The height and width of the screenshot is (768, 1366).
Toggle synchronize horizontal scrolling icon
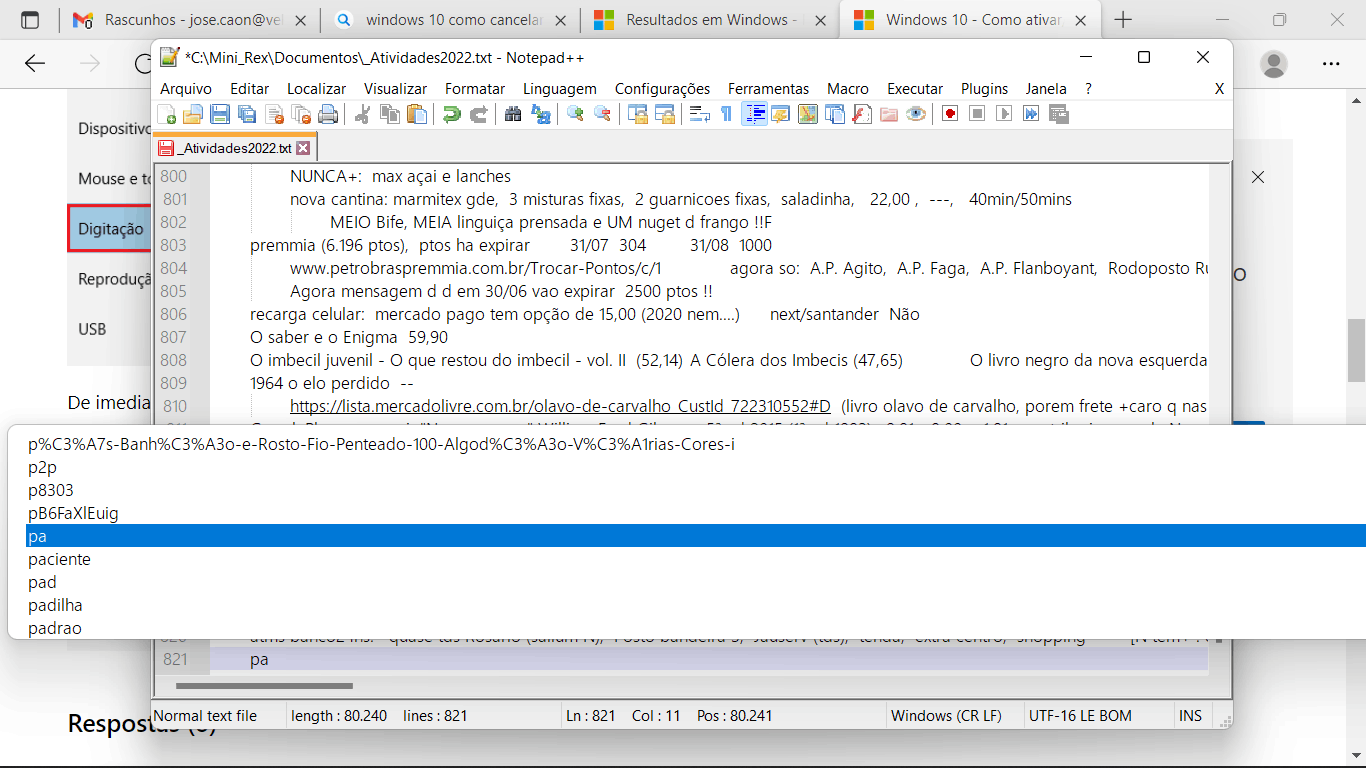click(665, 114)
